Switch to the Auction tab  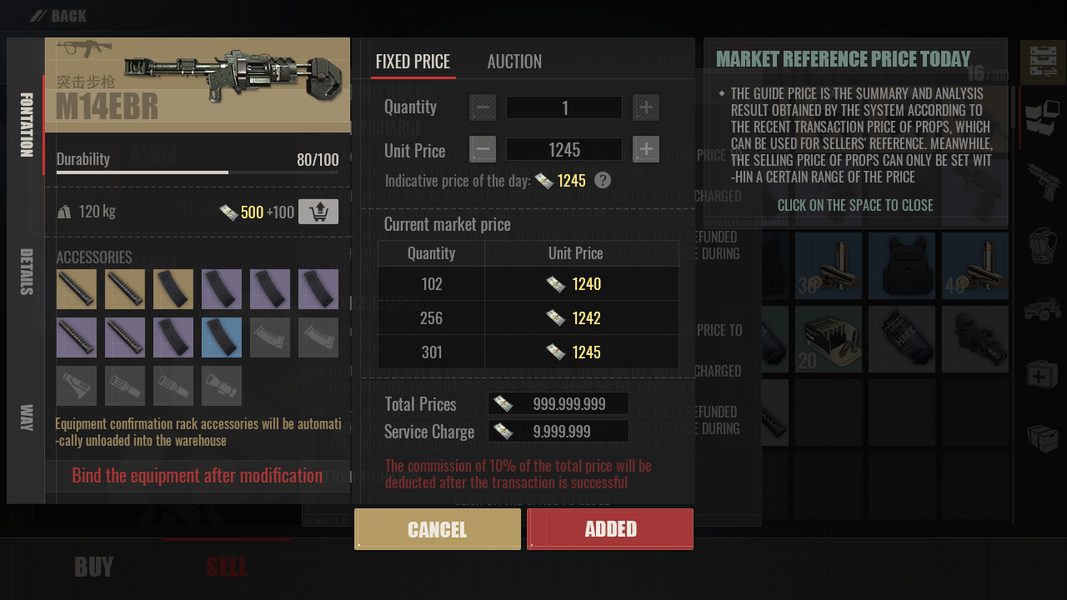pyautogui.click(x=514, y=61)
